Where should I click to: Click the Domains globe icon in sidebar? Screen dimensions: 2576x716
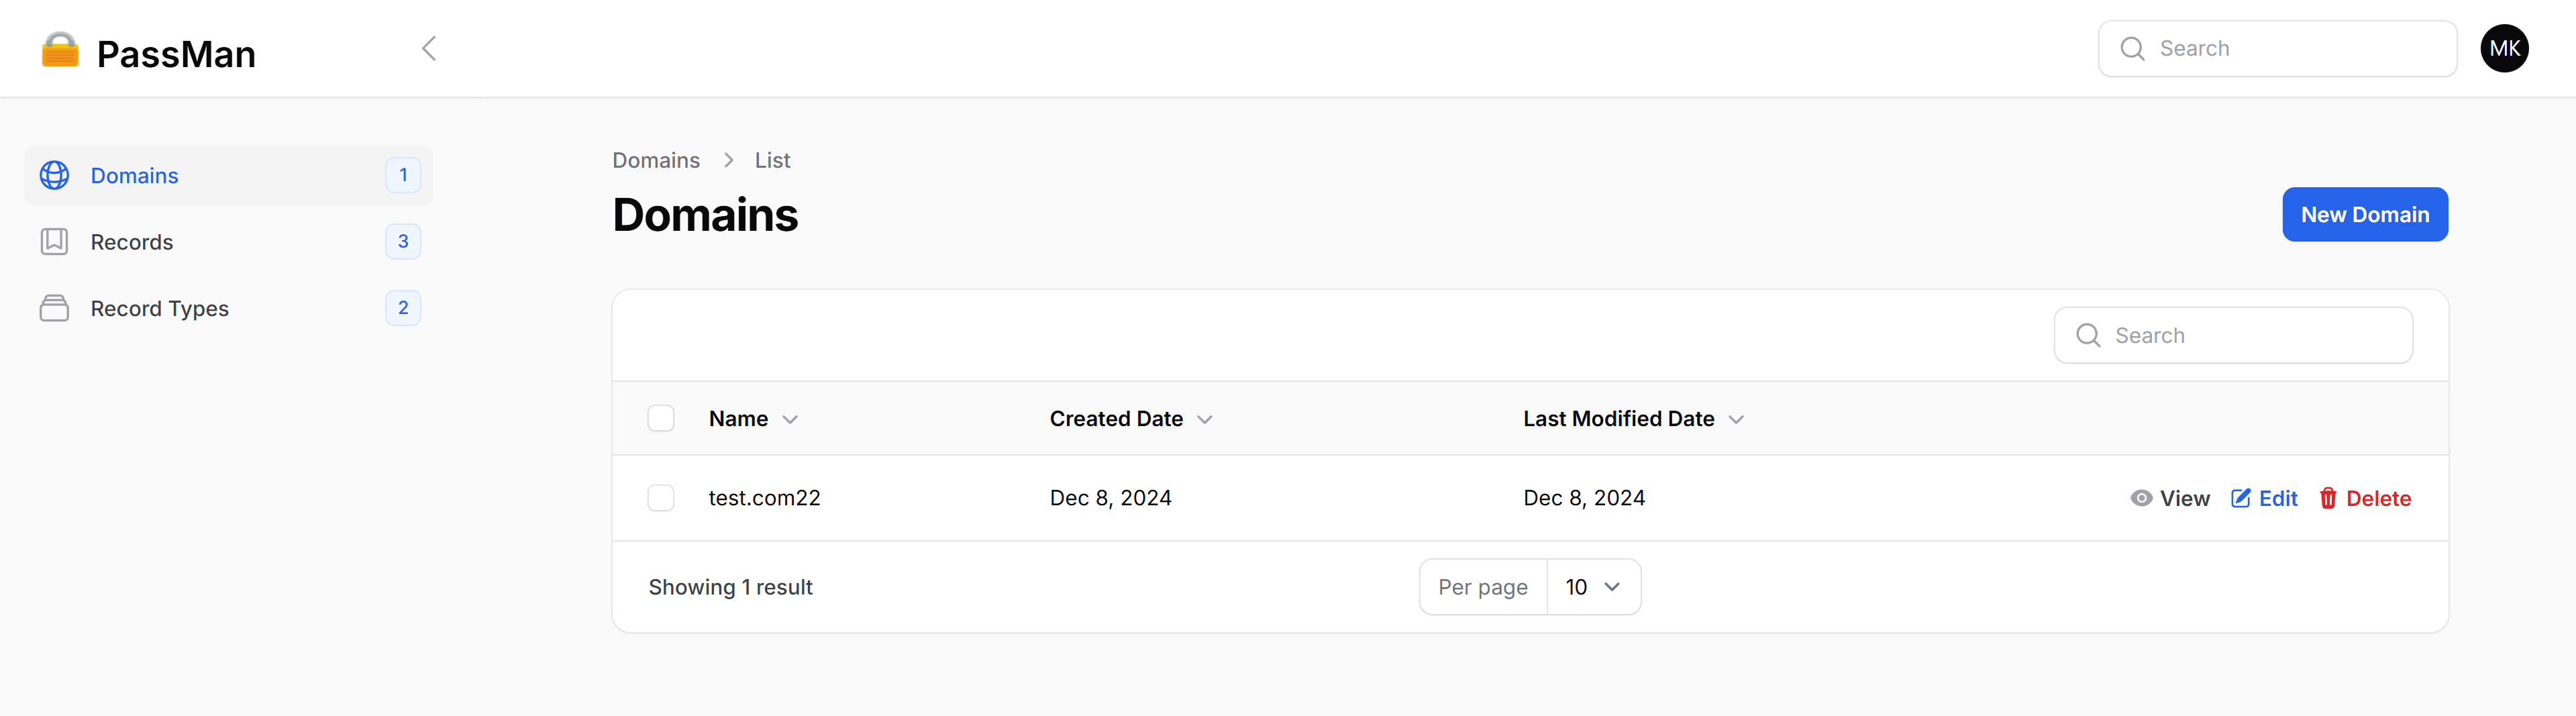click(x=55, y=175)
